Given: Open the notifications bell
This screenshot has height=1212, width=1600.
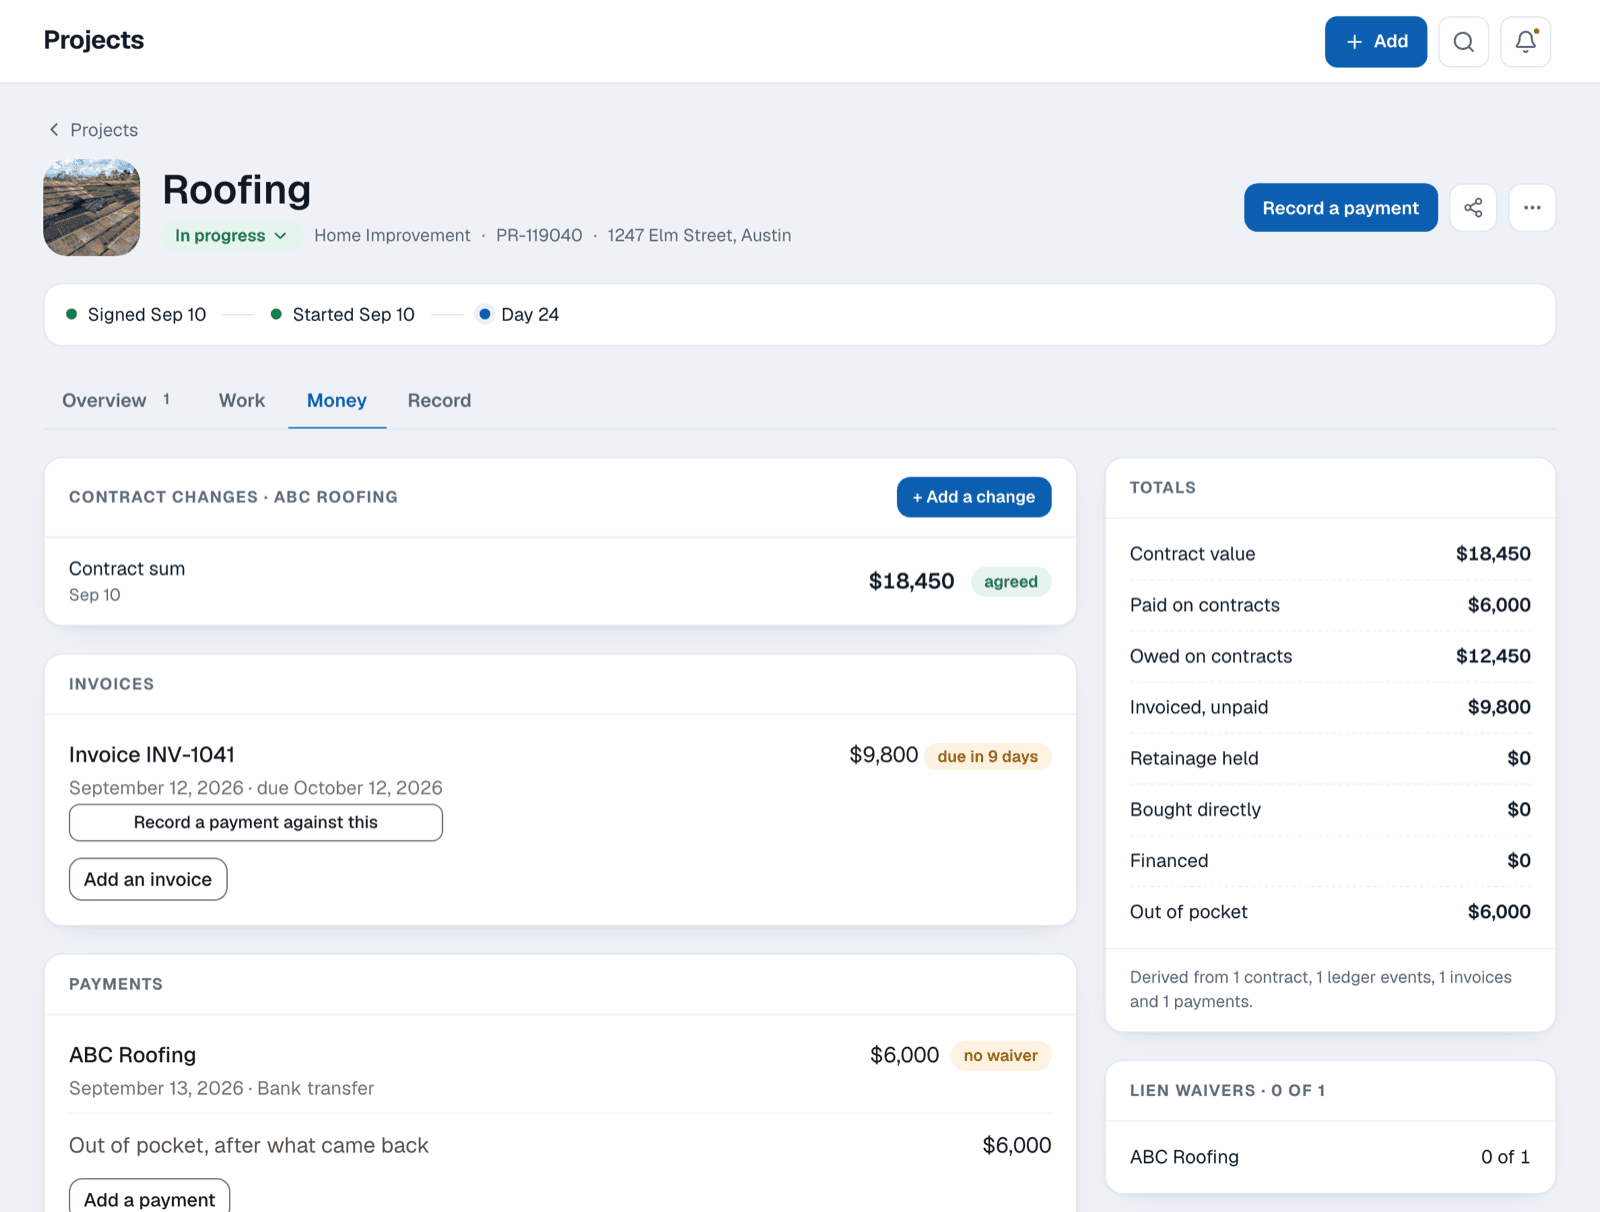Looking at the screenshot, I should (1526, 42).
